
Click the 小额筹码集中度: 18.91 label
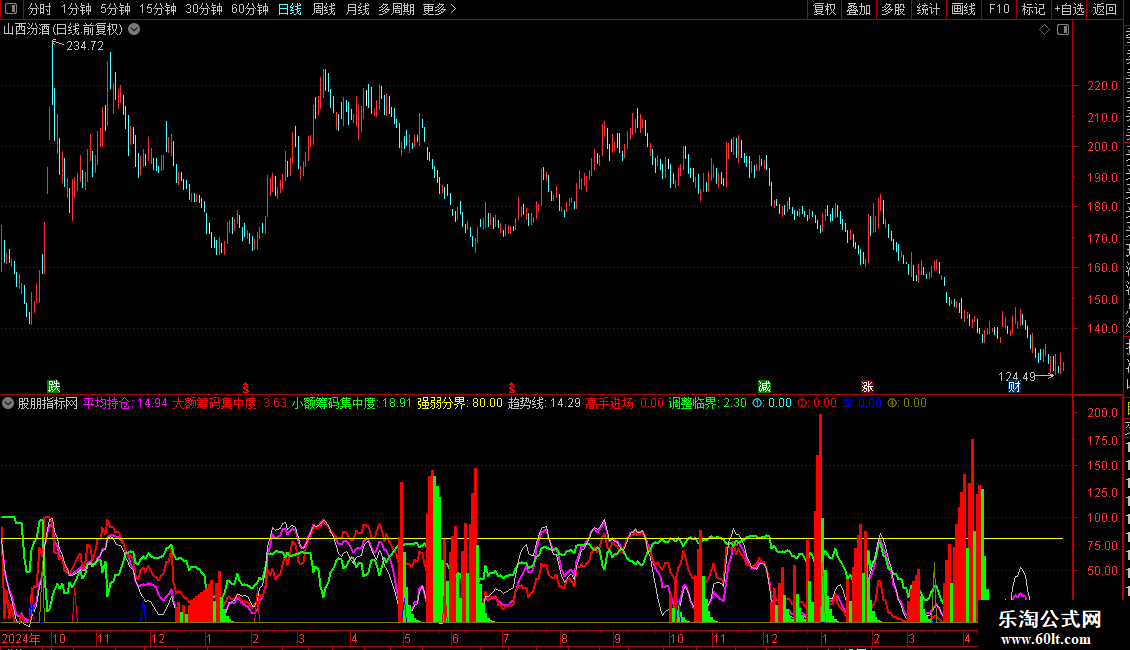(x=352, y=404)
